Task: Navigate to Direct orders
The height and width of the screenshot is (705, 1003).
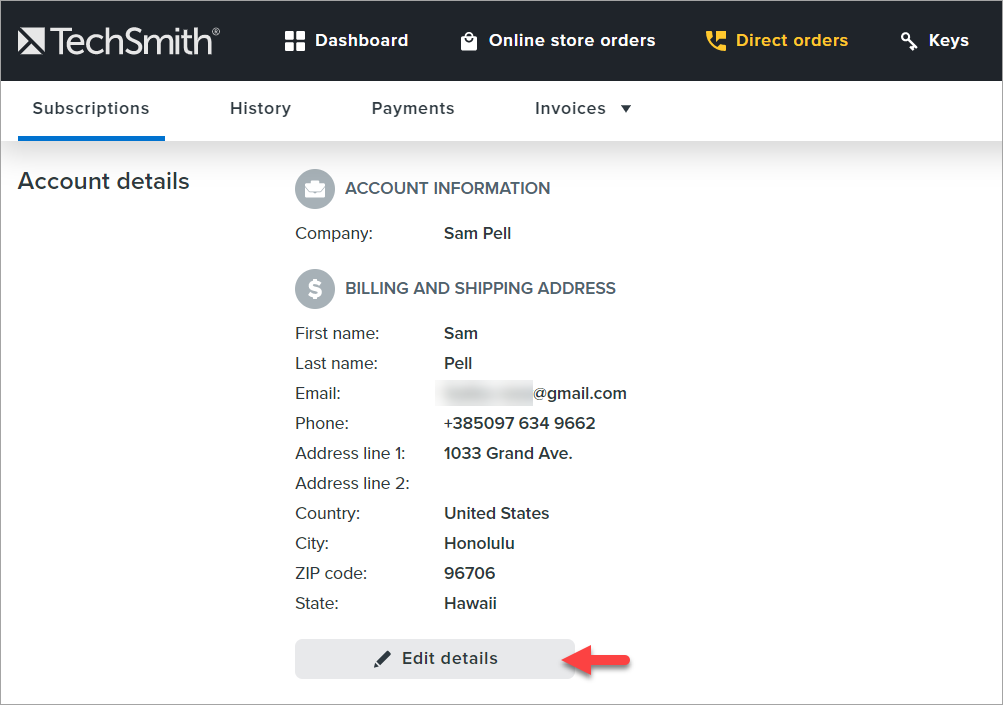Action: pyautogui.click(x=790, y=40)
